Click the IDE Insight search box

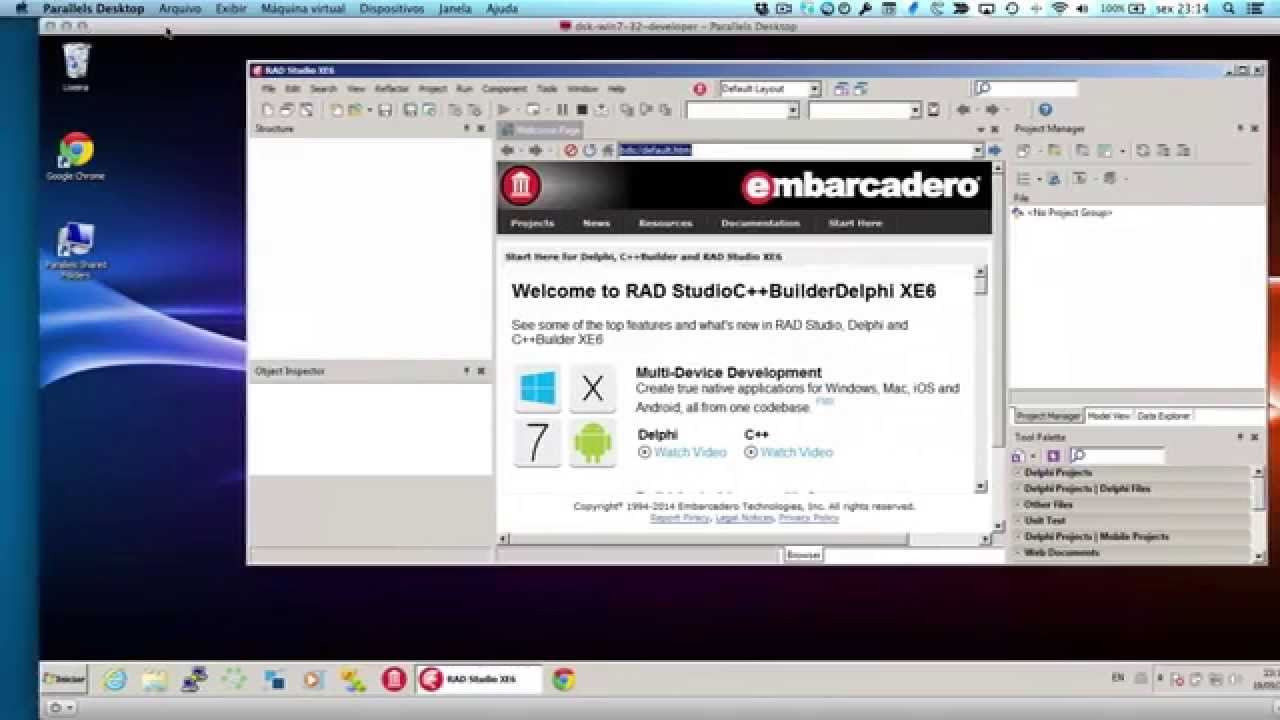pyautogui.click(x=1026, y=89)
